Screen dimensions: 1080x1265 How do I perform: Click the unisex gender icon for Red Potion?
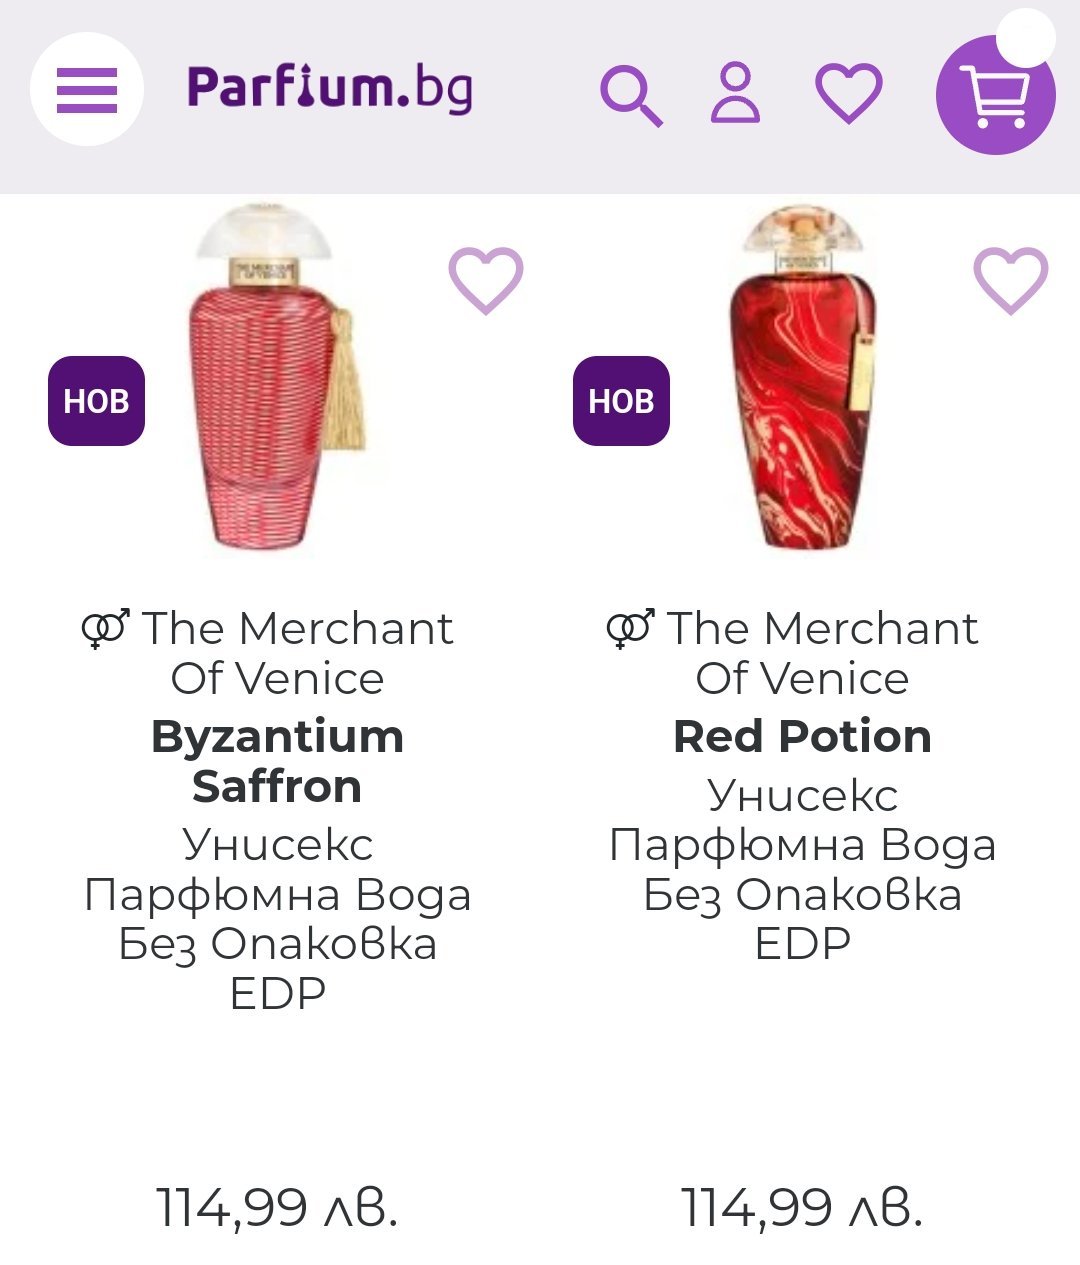click(x=630, y=629)
